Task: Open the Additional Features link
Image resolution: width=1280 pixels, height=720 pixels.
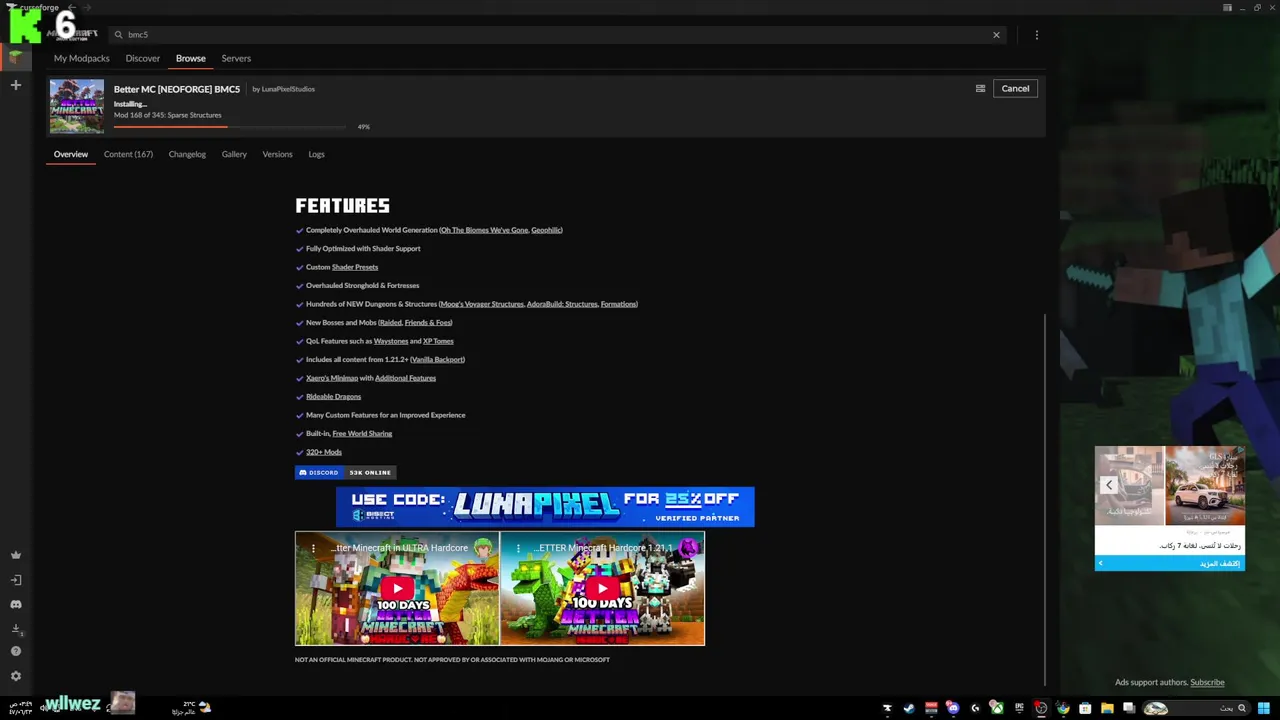Action: coord(405,378)
